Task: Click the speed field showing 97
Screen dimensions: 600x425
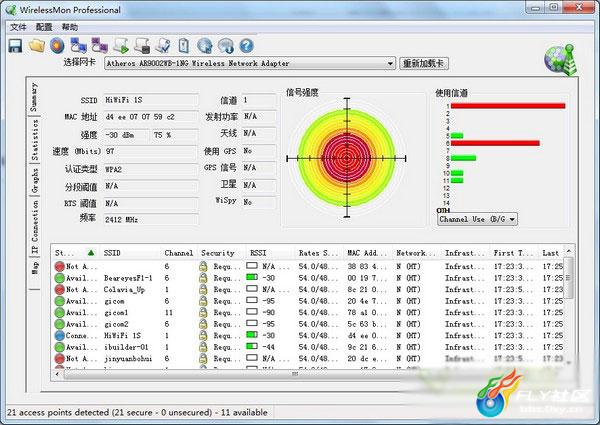Action: pos(151,151)
